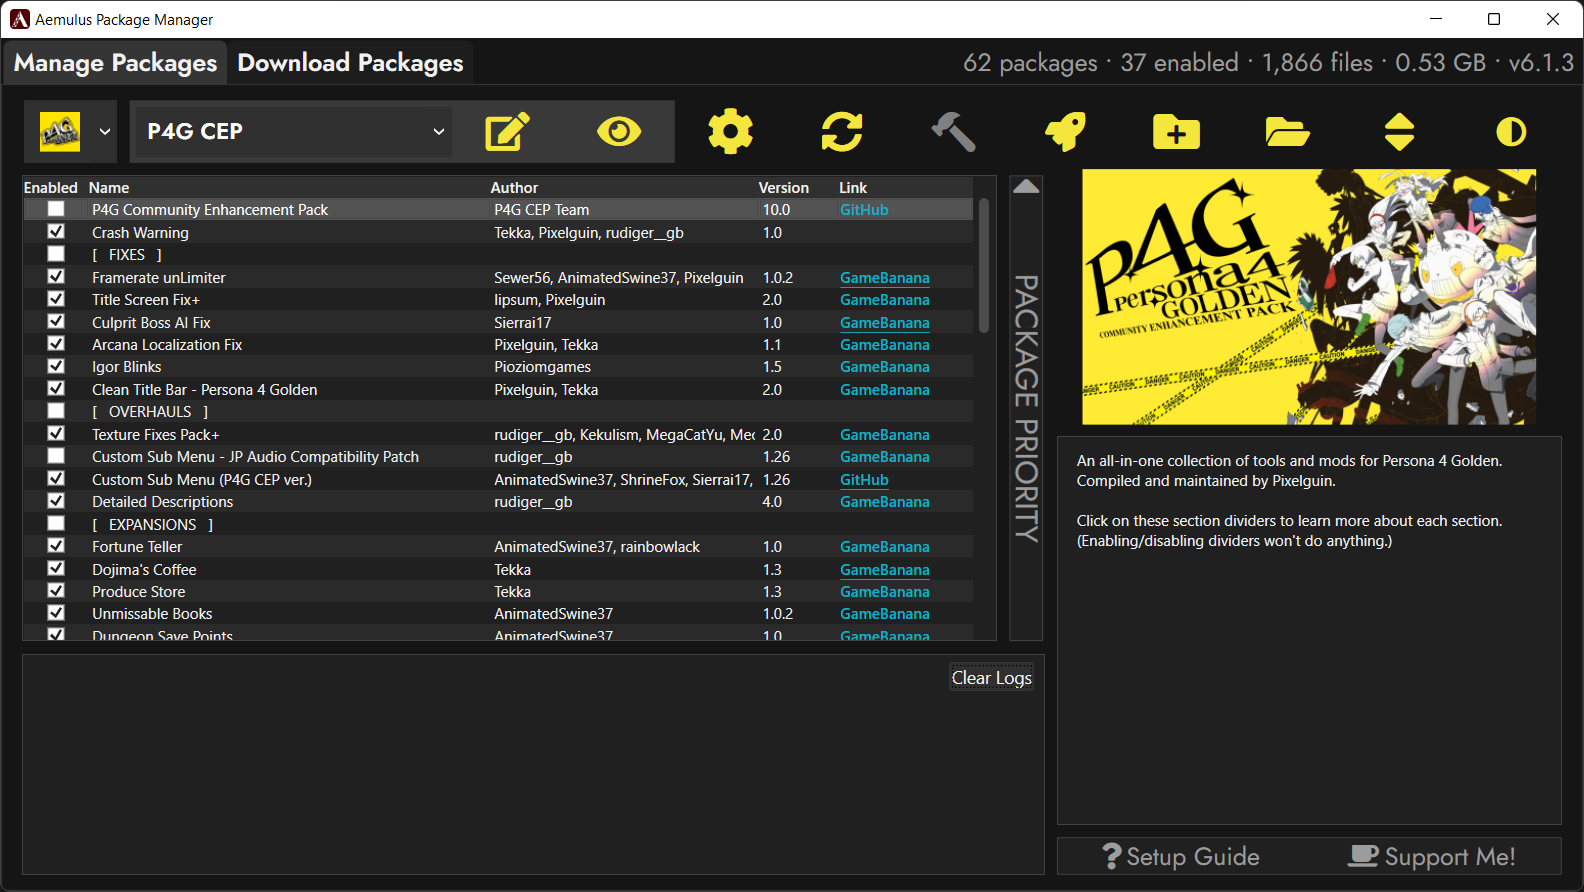The image size is (1584, 892).
Task: Click the edit loadout pencil icon
Action: (507, 131)
